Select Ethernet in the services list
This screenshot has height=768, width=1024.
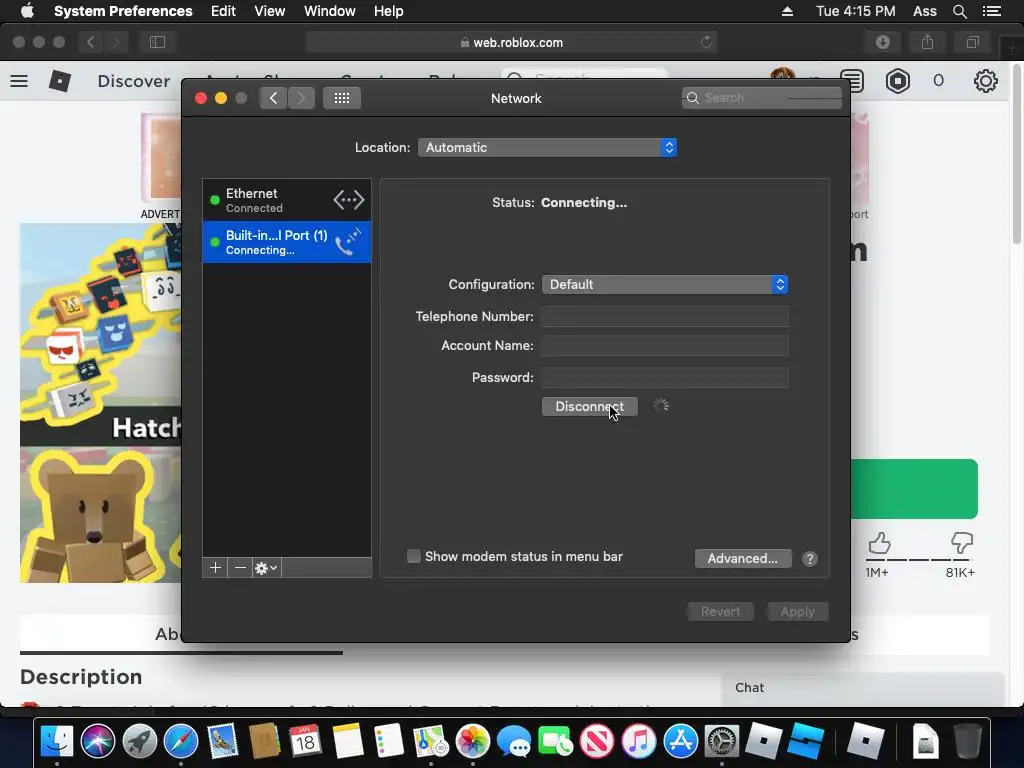pyautogui.click(x=287, y=200)
